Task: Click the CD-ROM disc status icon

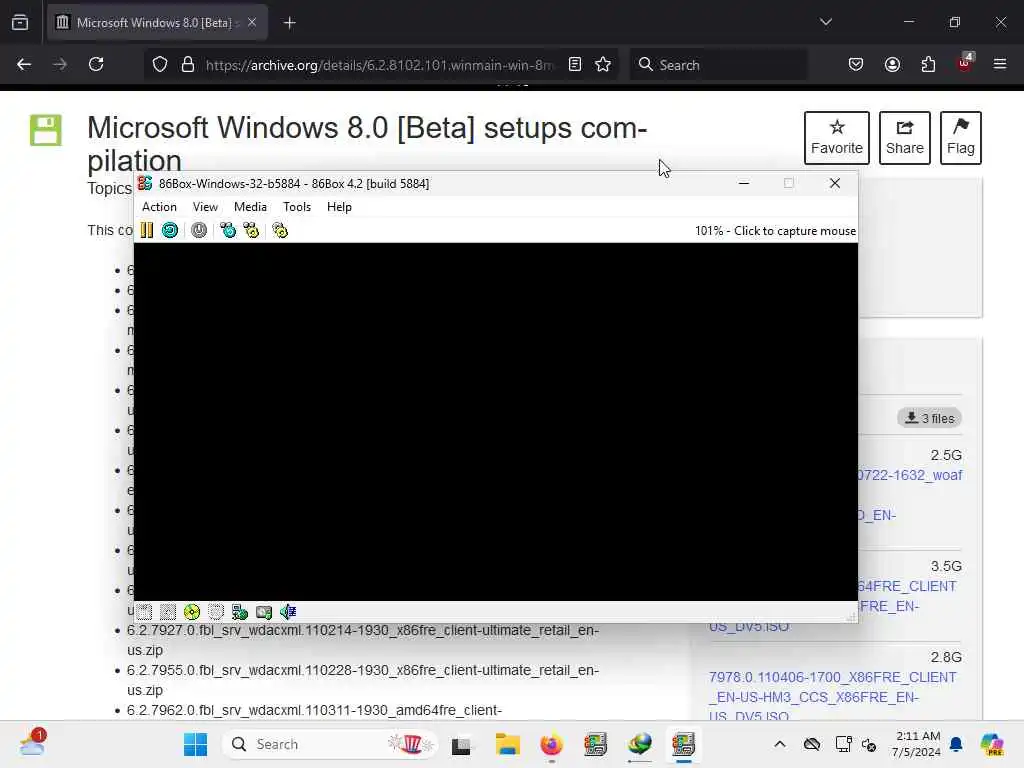Action: 192,612
